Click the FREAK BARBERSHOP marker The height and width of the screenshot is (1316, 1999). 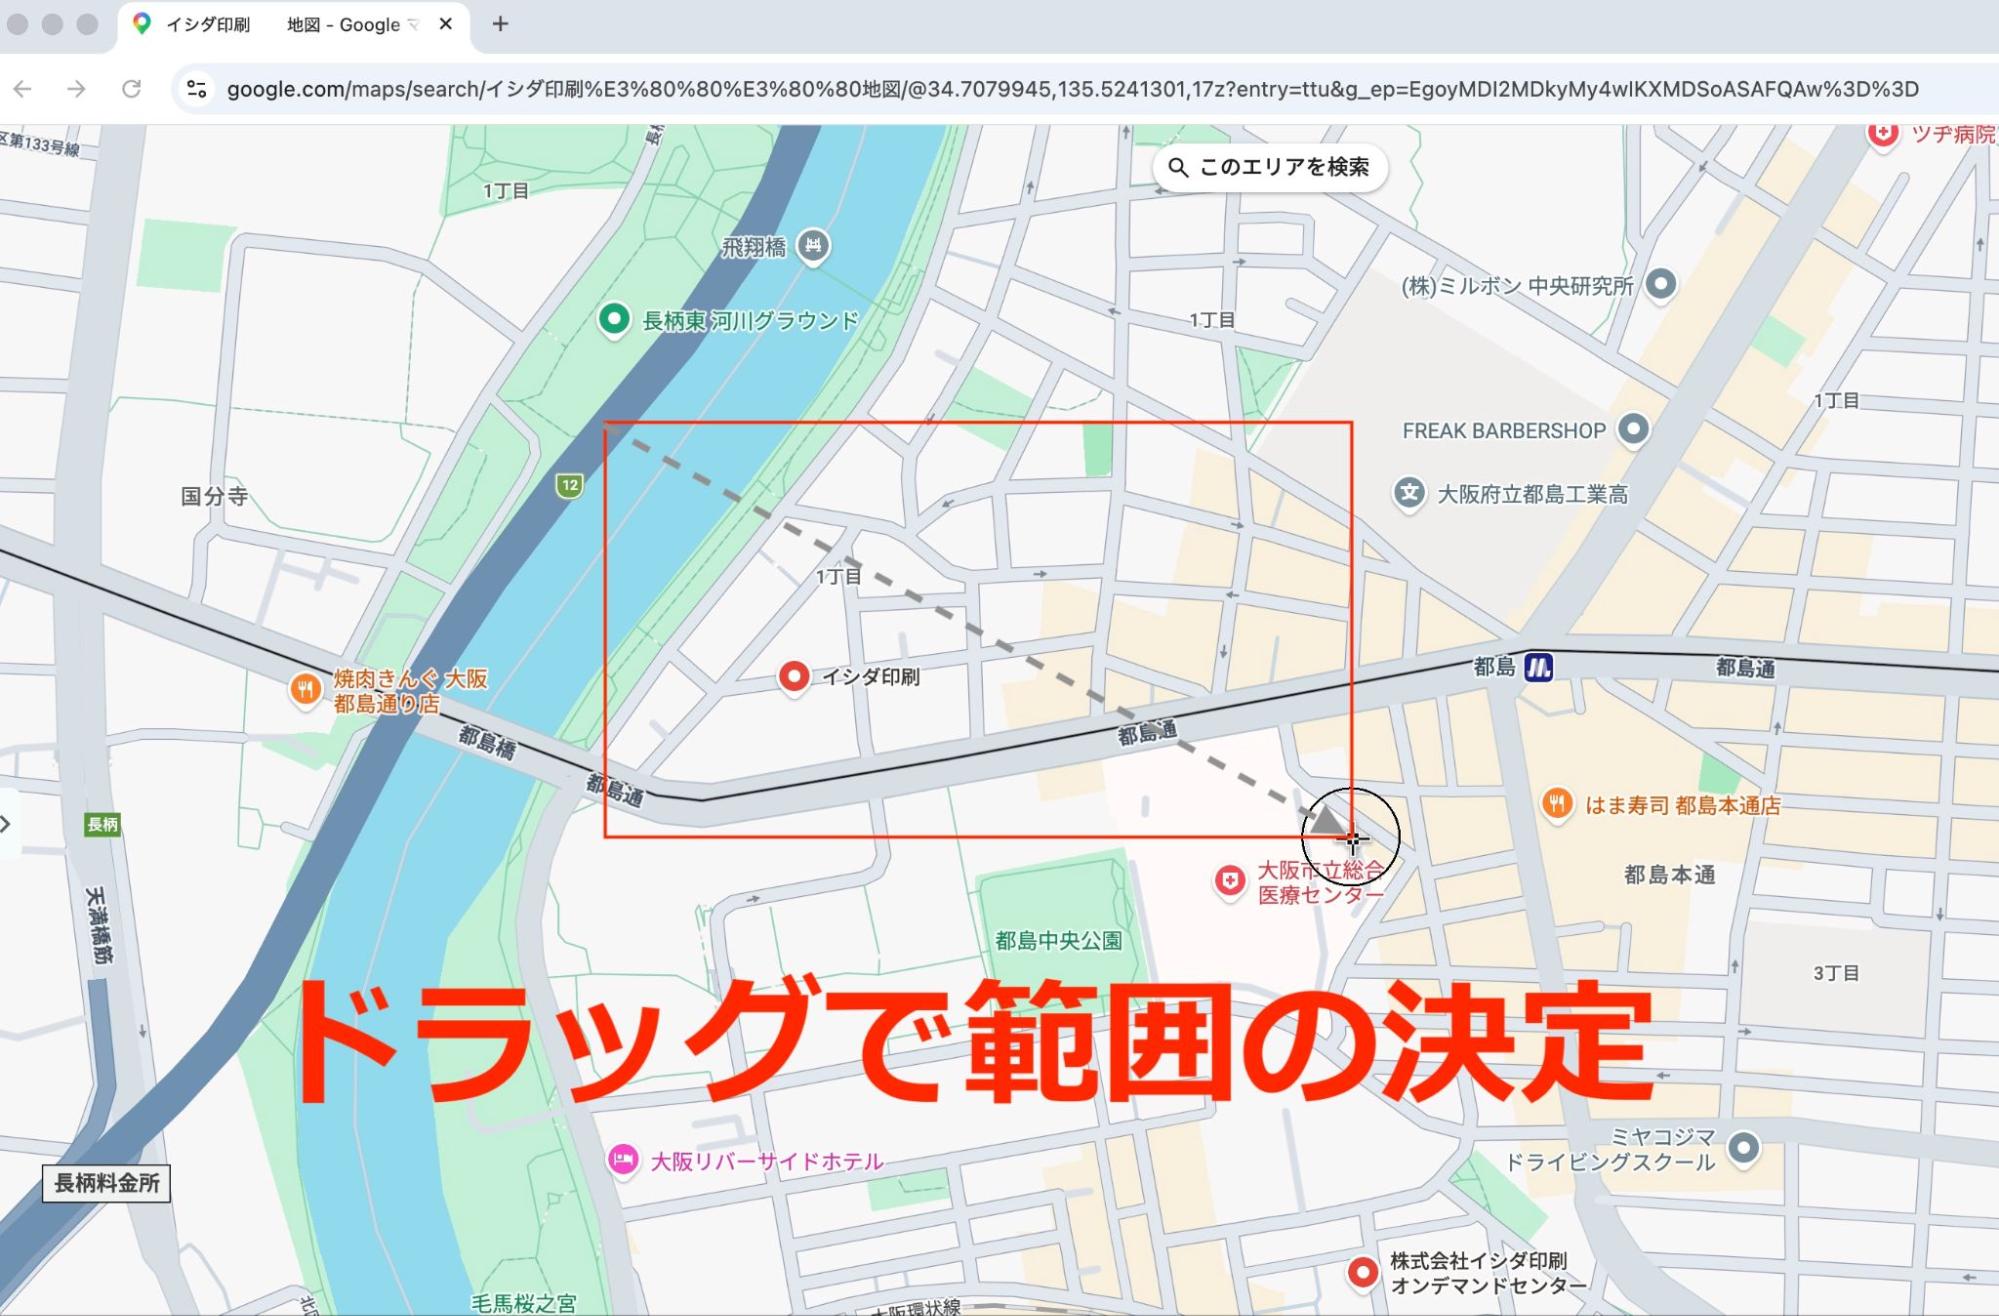[x=1633, y=430]
